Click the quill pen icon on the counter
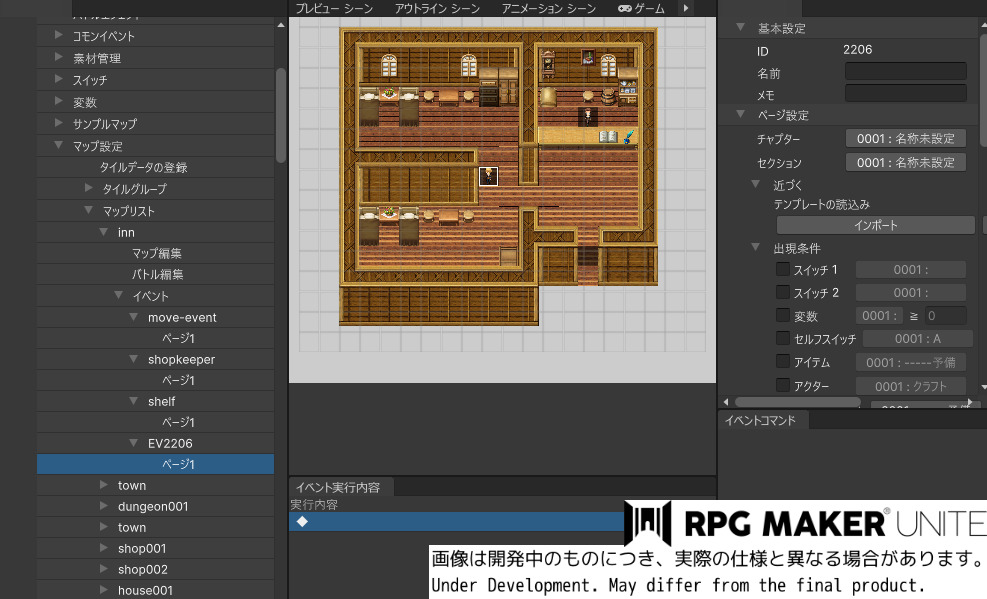Screen dimensions: 987x599 tap(629, 136)
